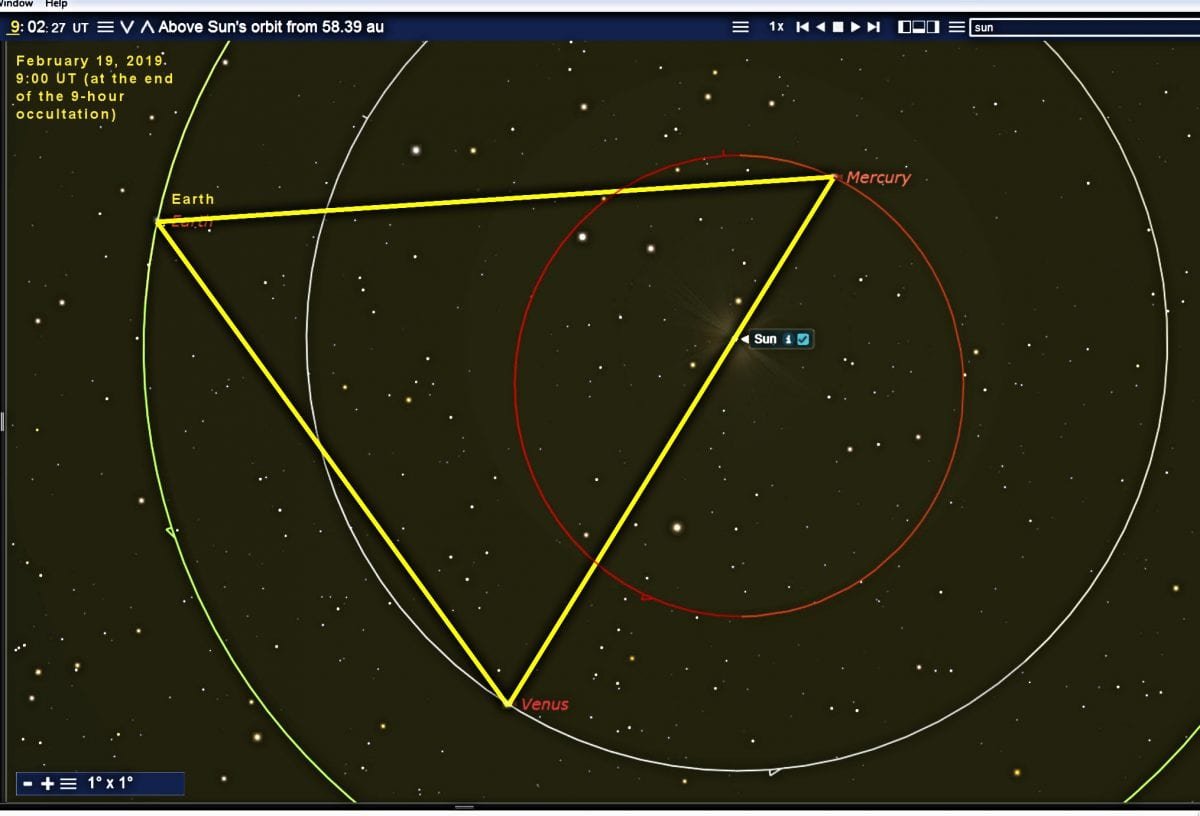Open the Window menu
Screen dimensions: 1200x816
pyautogui.click(x=14, y=4)
